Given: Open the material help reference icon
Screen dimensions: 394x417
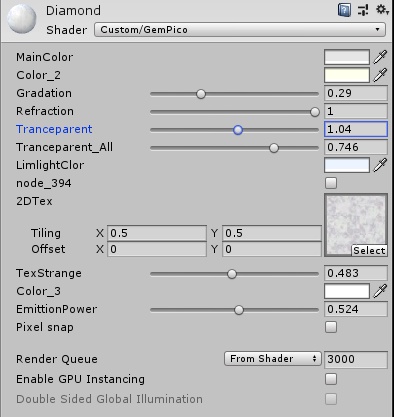Looking at the screenshot, I should coord(344,10).
